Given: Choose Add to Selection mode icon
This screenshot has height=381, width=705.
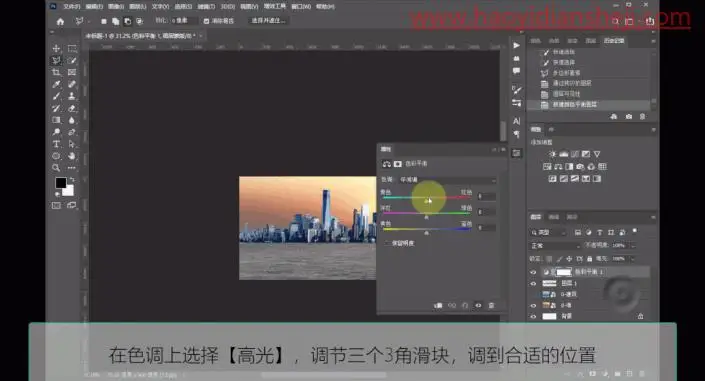Looking at the screenshot, I should (116, 21).
